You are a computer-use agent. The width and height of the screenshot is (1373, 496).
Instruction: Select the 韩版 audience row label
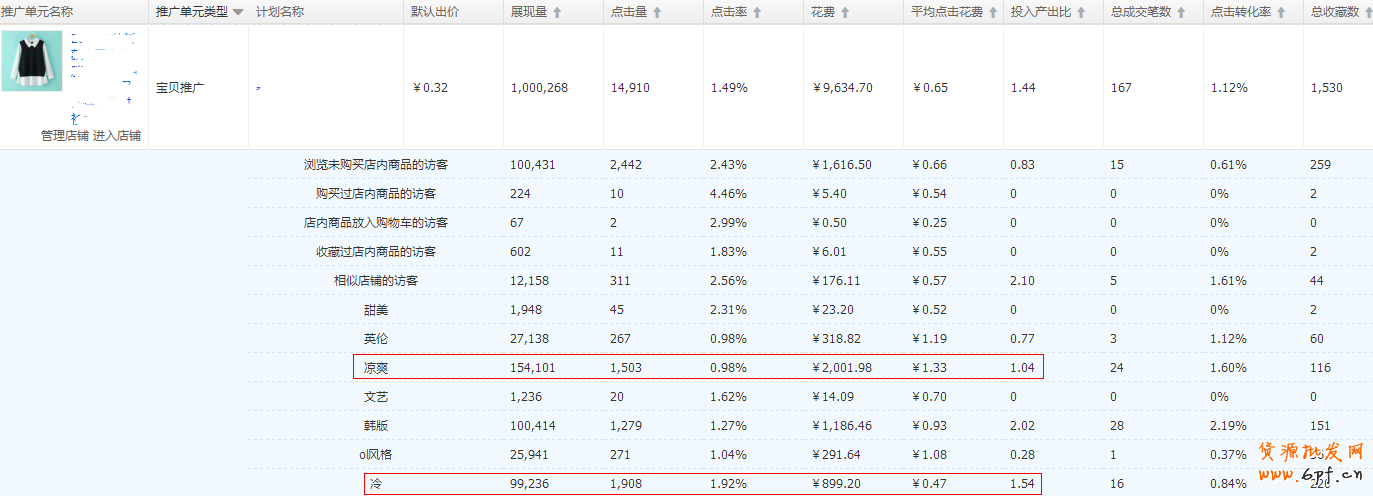(x=376, y=426)
